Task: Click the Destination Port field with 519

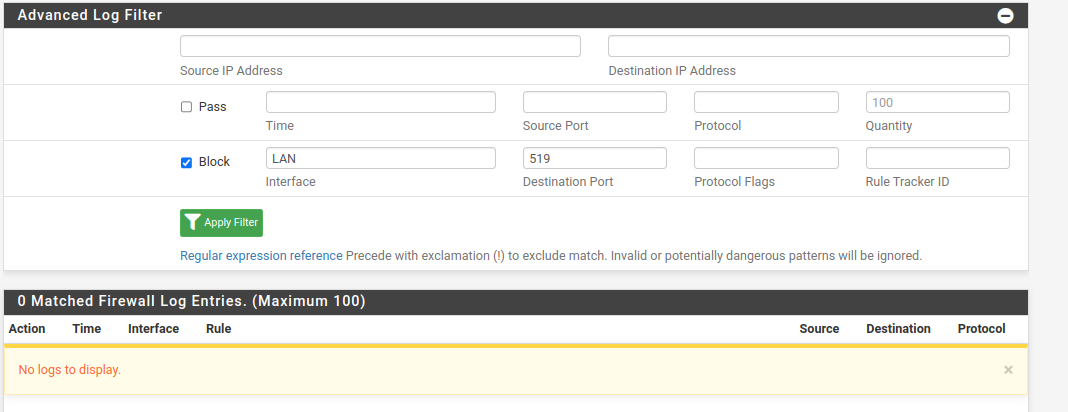Action: 595,158
